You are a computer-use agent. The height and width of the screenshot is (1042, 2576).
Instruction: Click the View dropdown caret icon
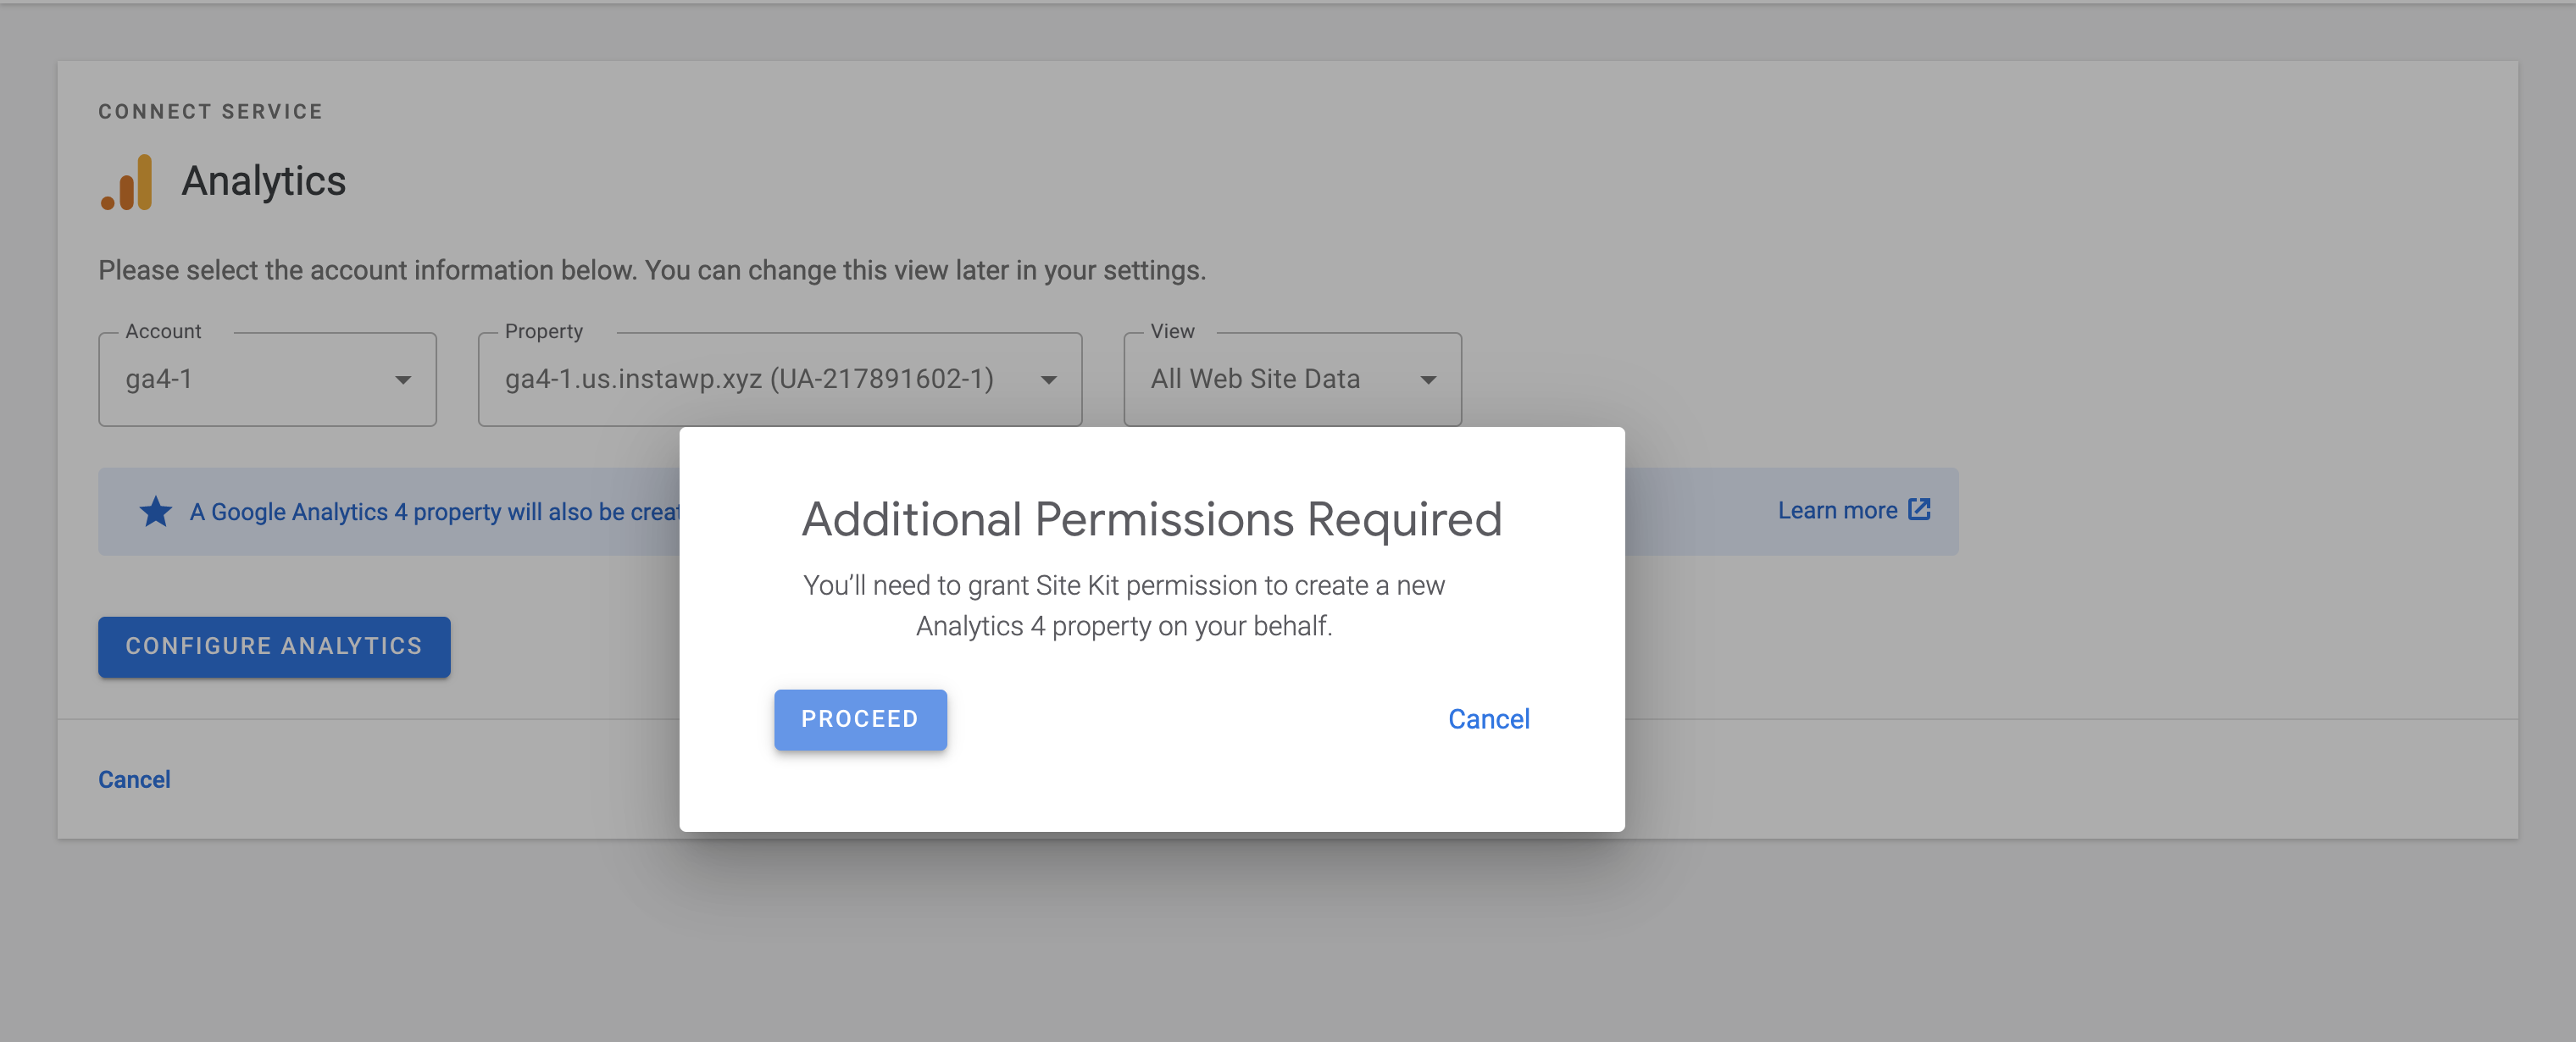tap(1428, 380)
